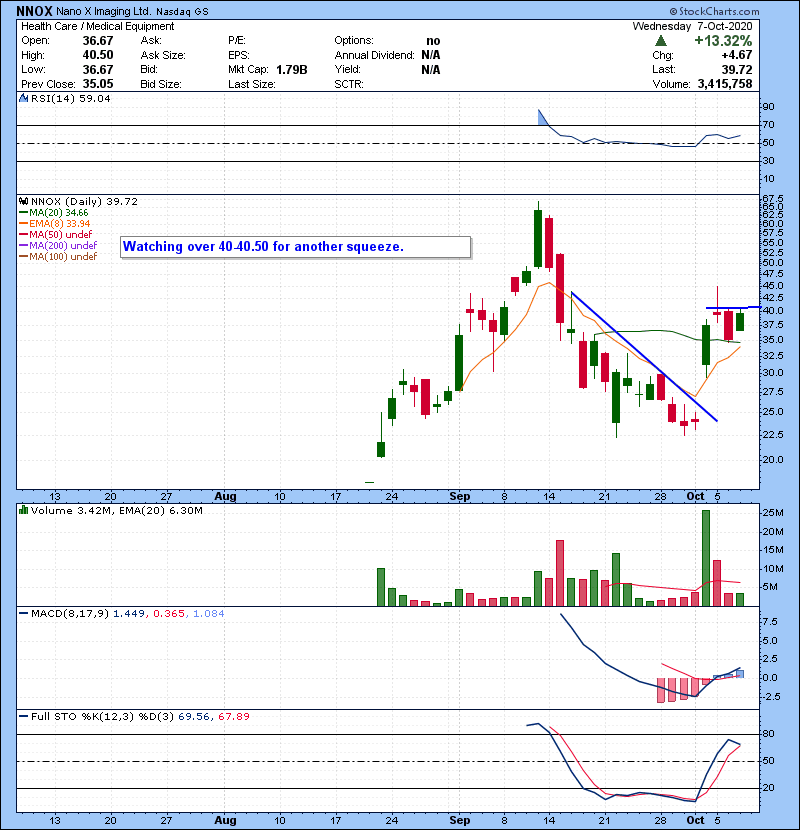The height and width of the screenshot is (830, 800).
Task: Click the Mkt Cap 1.79B value
Action: click(x=292, y=69)
